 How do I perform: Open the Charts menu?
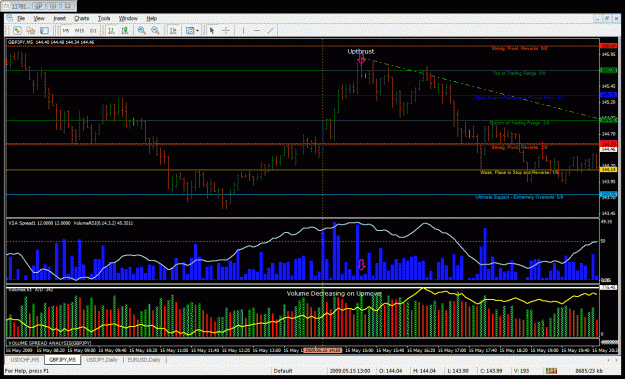(82, 18)
